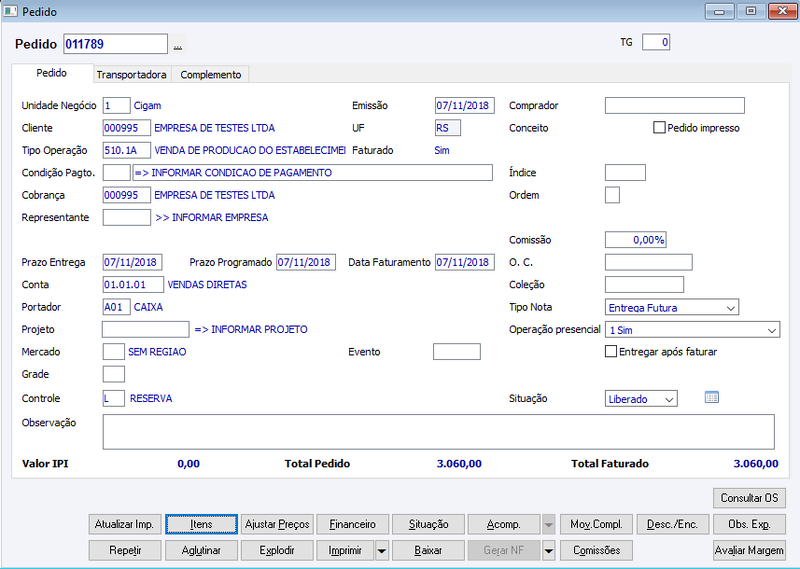
Task: Click the Itens button
Action: (x=202, y=524)
